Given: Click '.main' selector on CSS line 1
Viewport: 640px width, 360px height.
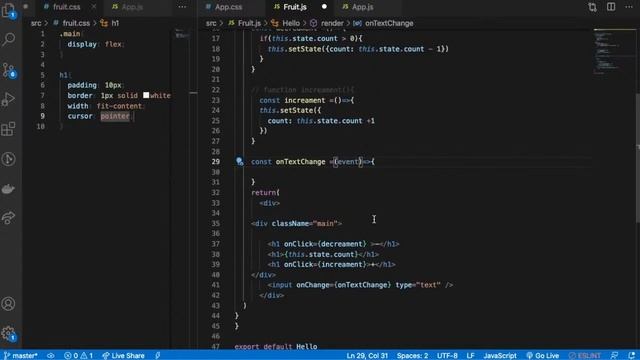Looking at the screenshot, I should pos(70,34).
